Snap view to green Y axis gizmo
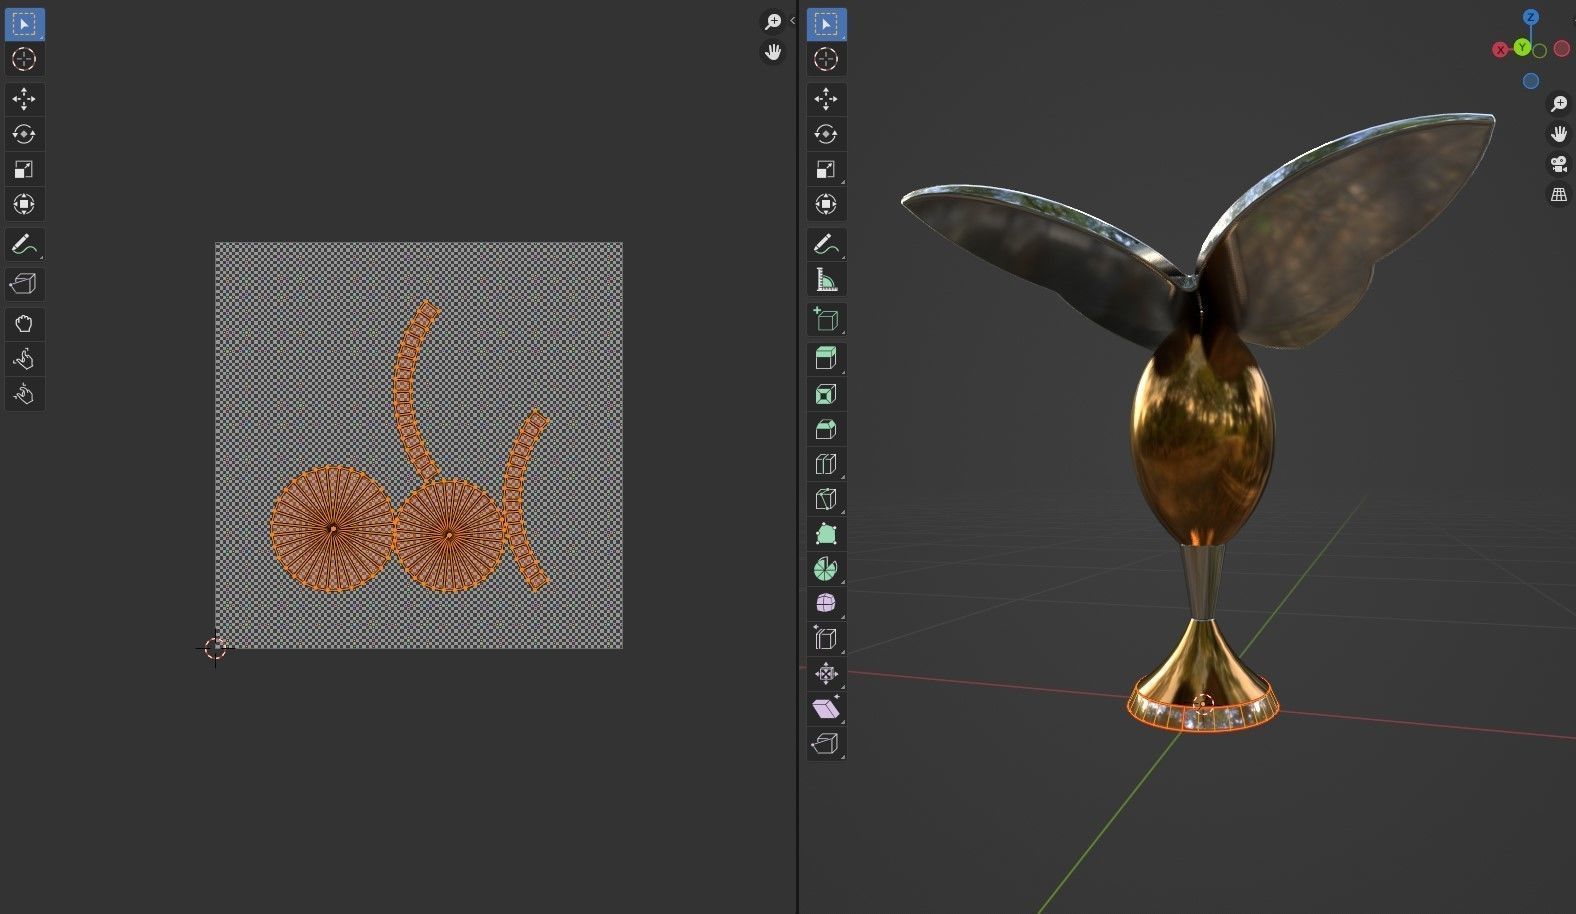 [x=1522, y=48]
